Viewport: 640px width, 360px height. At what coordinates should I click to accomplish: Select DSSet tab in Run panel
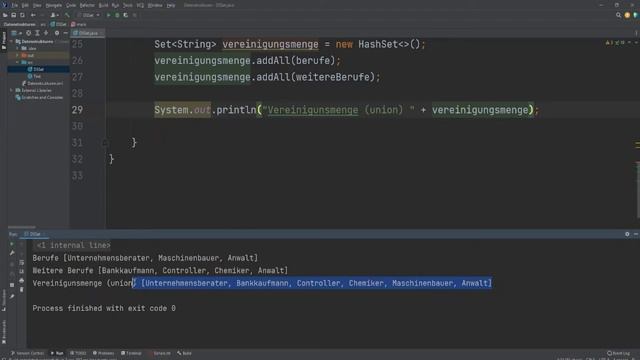click(35, 234)
